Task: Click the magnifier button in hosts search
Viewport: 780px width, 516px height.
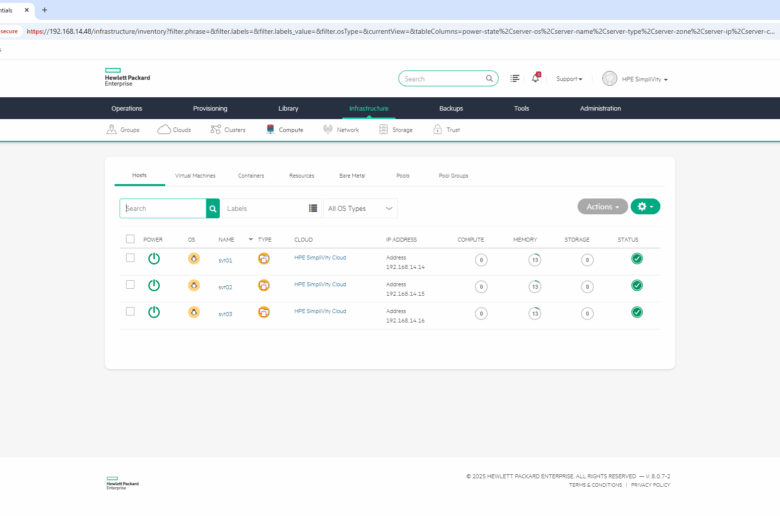Action: tap(213, 208)
